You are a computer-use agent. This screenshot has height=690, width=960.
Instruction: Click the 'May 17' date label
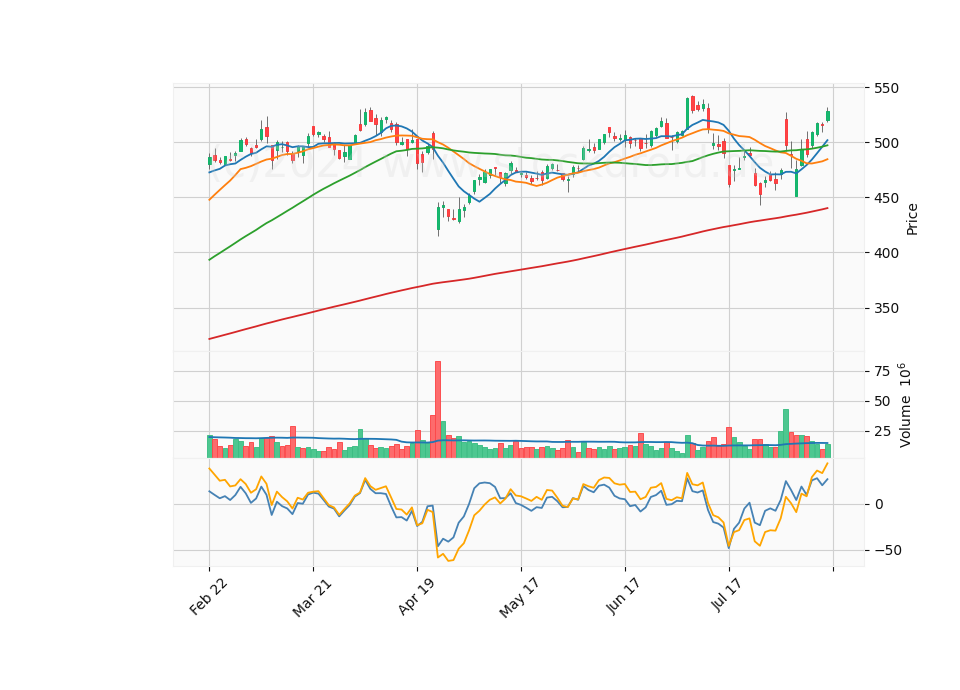tap(520, 598)
